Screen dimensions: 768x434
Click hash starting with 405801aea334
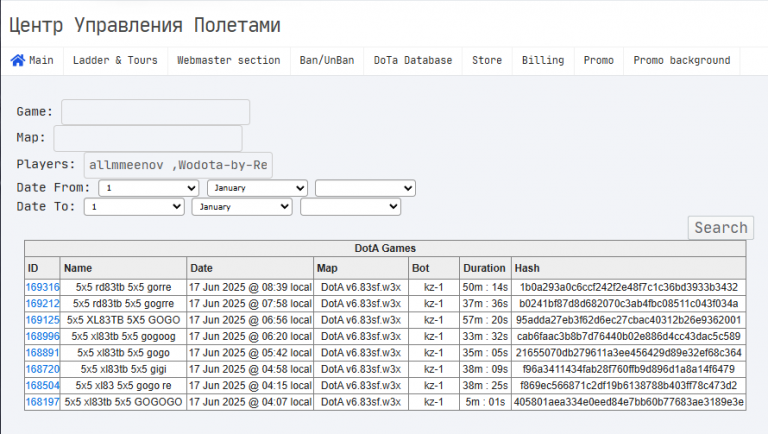pyautogui.click(x=629, y=402)
